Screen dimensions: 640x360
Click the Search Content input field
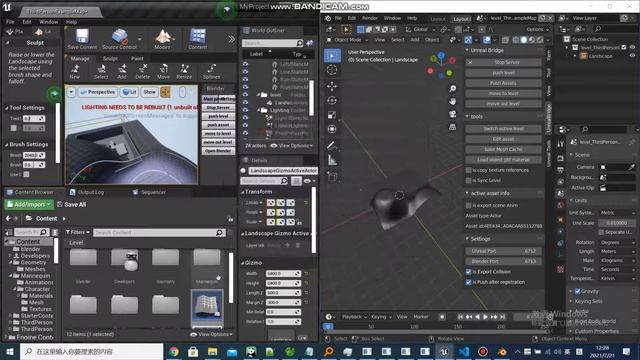pos(159,232)
